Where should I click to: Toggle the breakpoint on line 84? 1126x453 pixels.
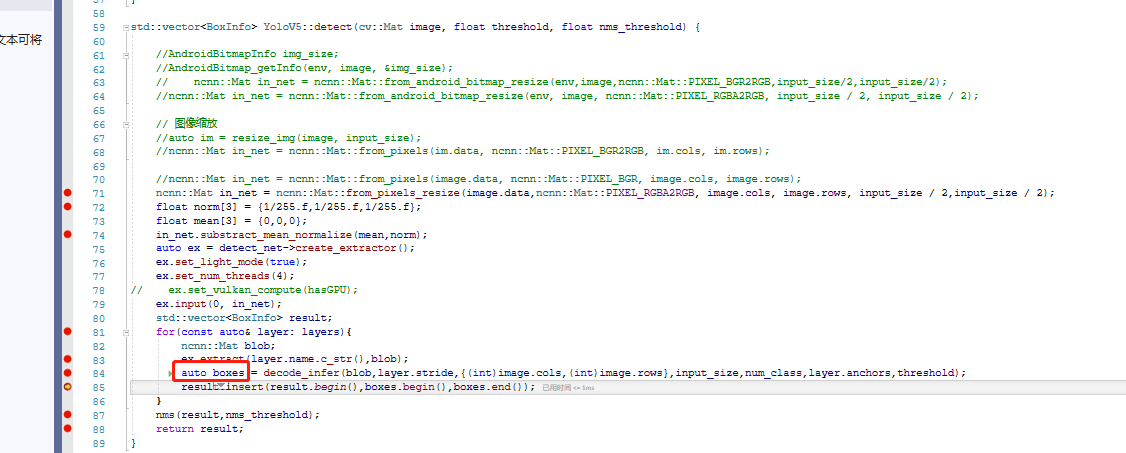[x=68, y=373]
